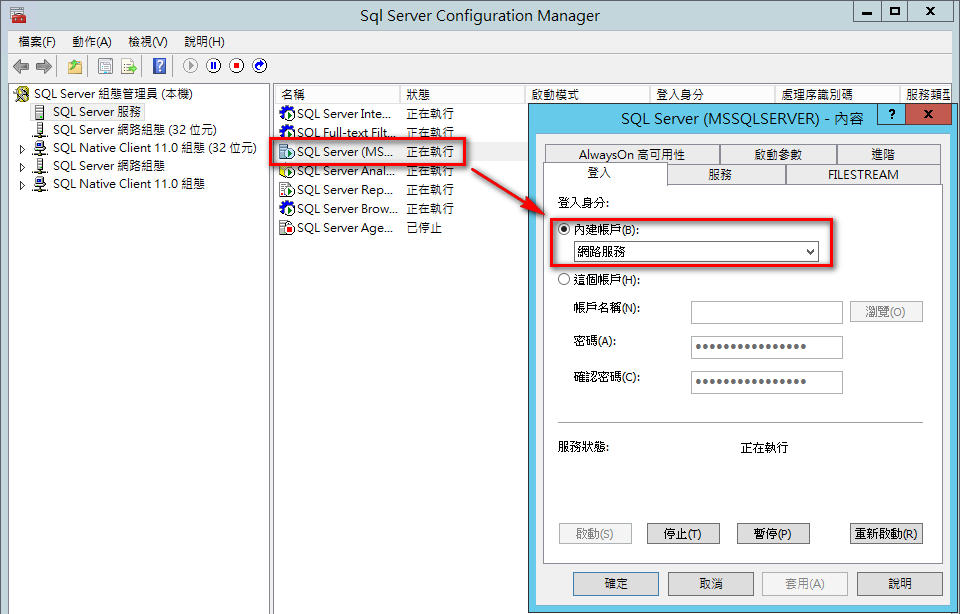
Task: Sort by the 啟動模式 column header
Action: [x=588, y=94]
